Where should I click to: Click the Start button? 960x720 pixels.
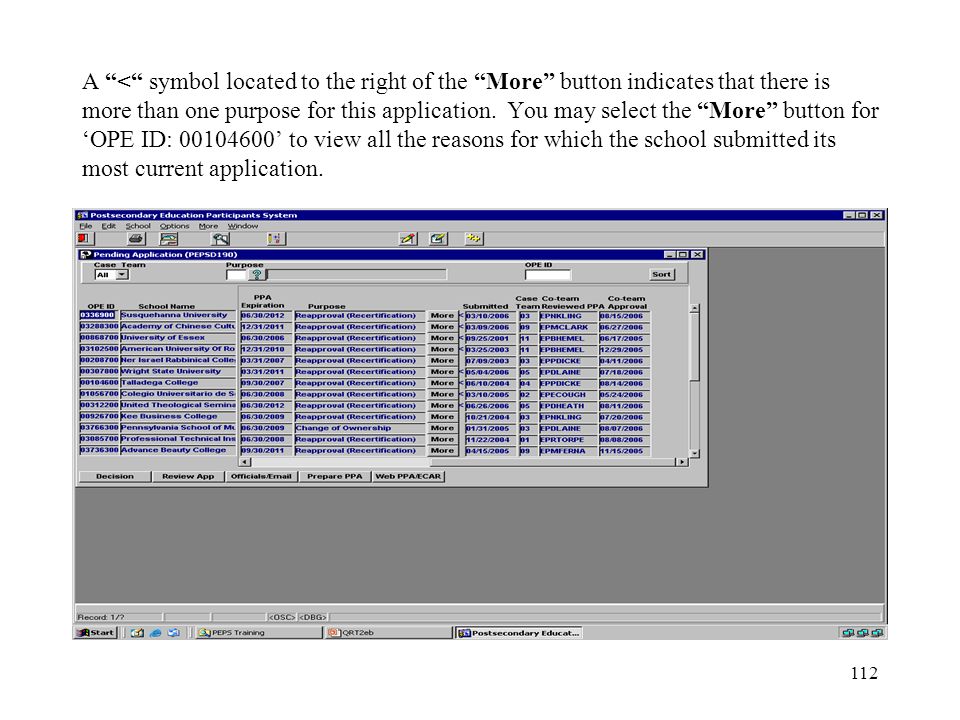tap(96, 632)
